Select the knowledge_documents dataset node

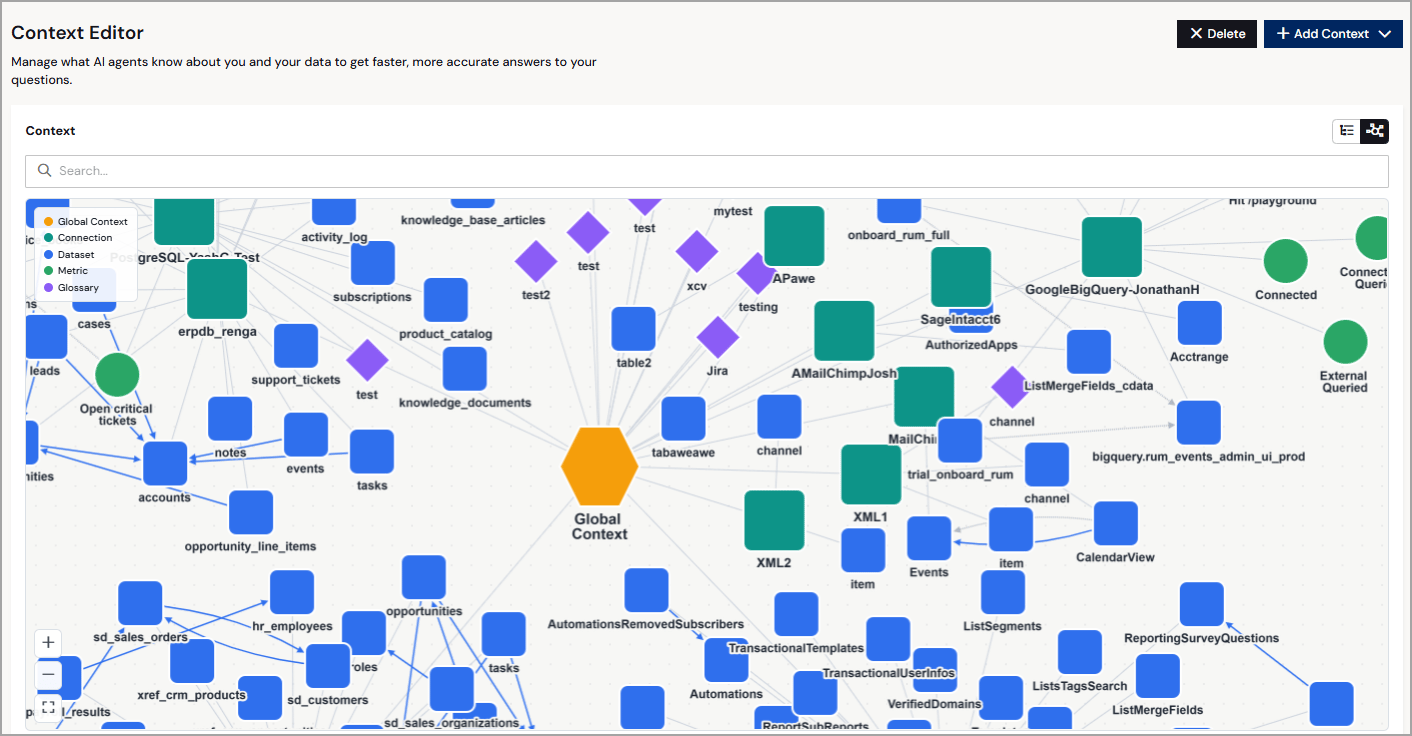pyautogui.click(x=465, y=369)
